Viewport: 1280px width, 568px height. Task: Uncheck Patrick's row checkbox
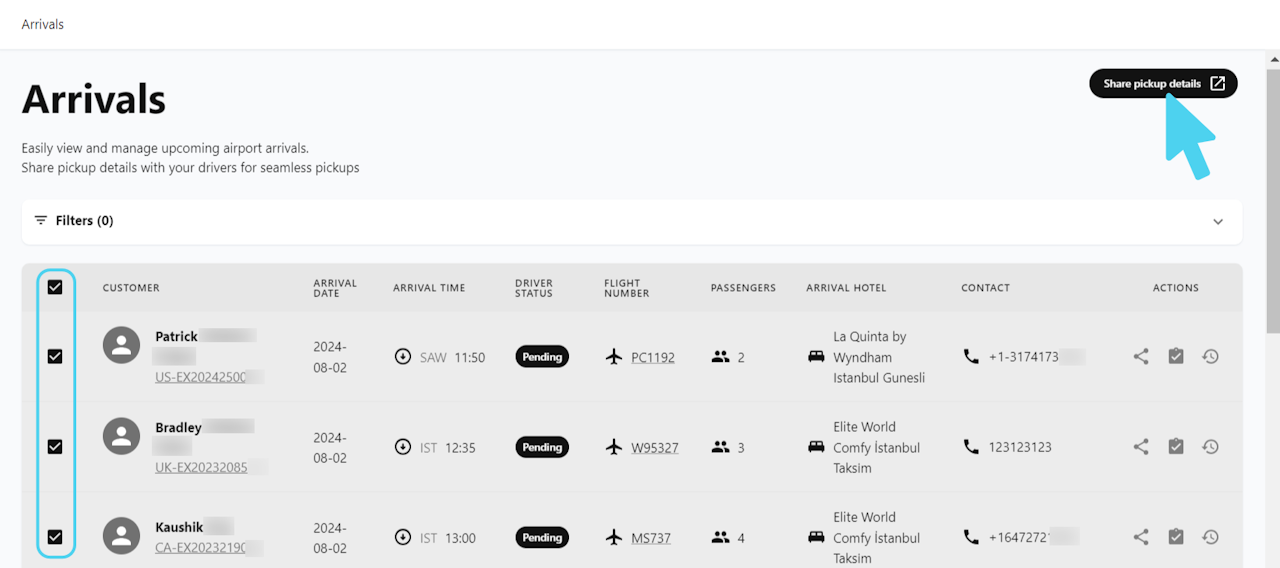click(55, 356)
